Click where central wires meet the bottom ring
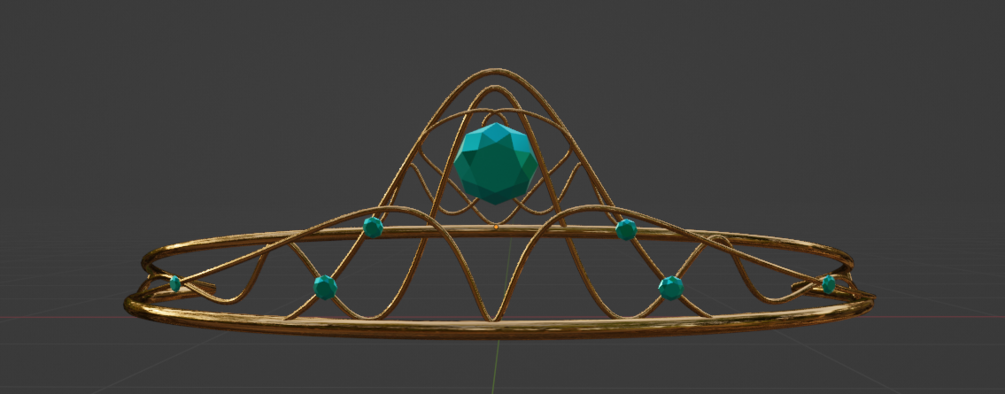Viewport: 1005px width, 394px height. pyautogui.click(x=492, y=317)
